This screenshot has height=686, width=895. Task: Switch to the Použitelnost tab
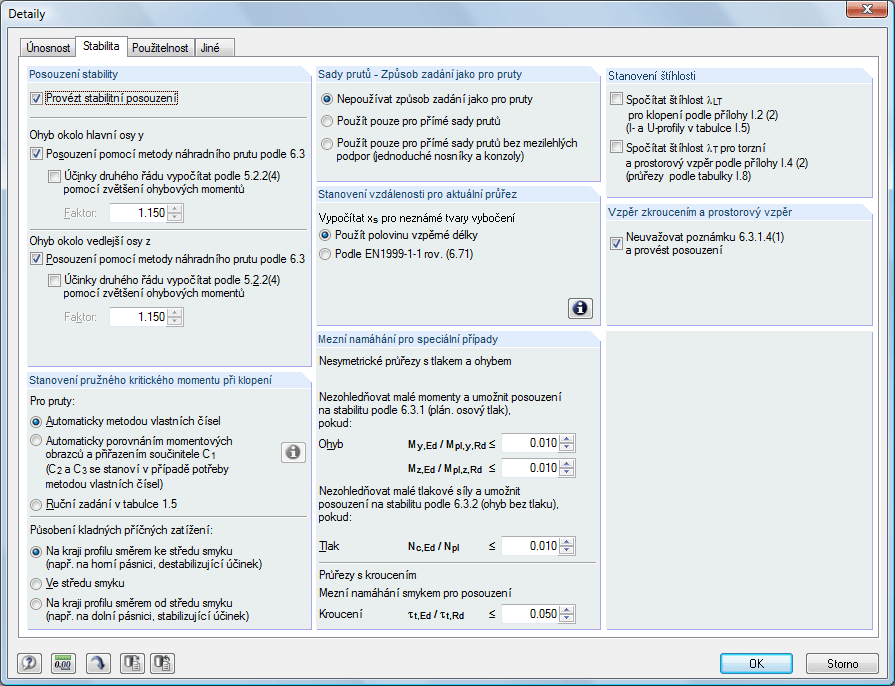point(160,48)
